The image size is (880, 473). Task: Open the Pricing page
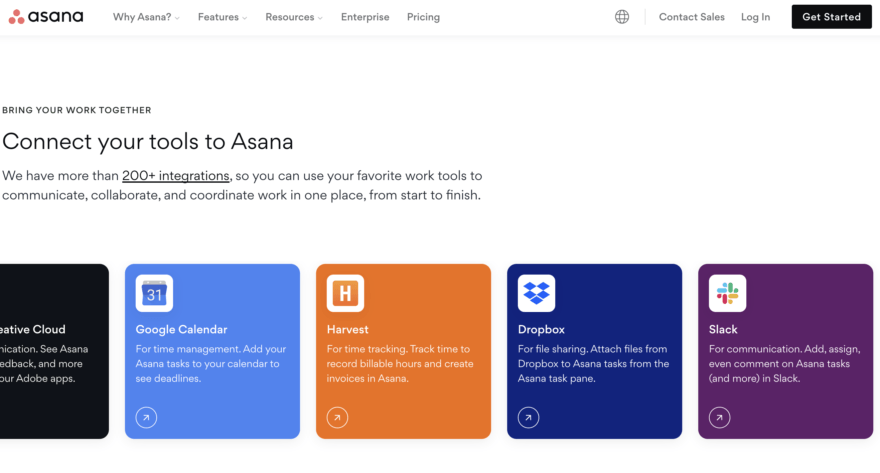423,17
